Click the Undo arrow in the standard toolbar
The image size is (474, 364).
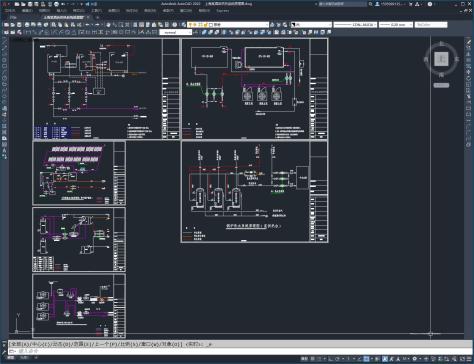pos(87,25)
